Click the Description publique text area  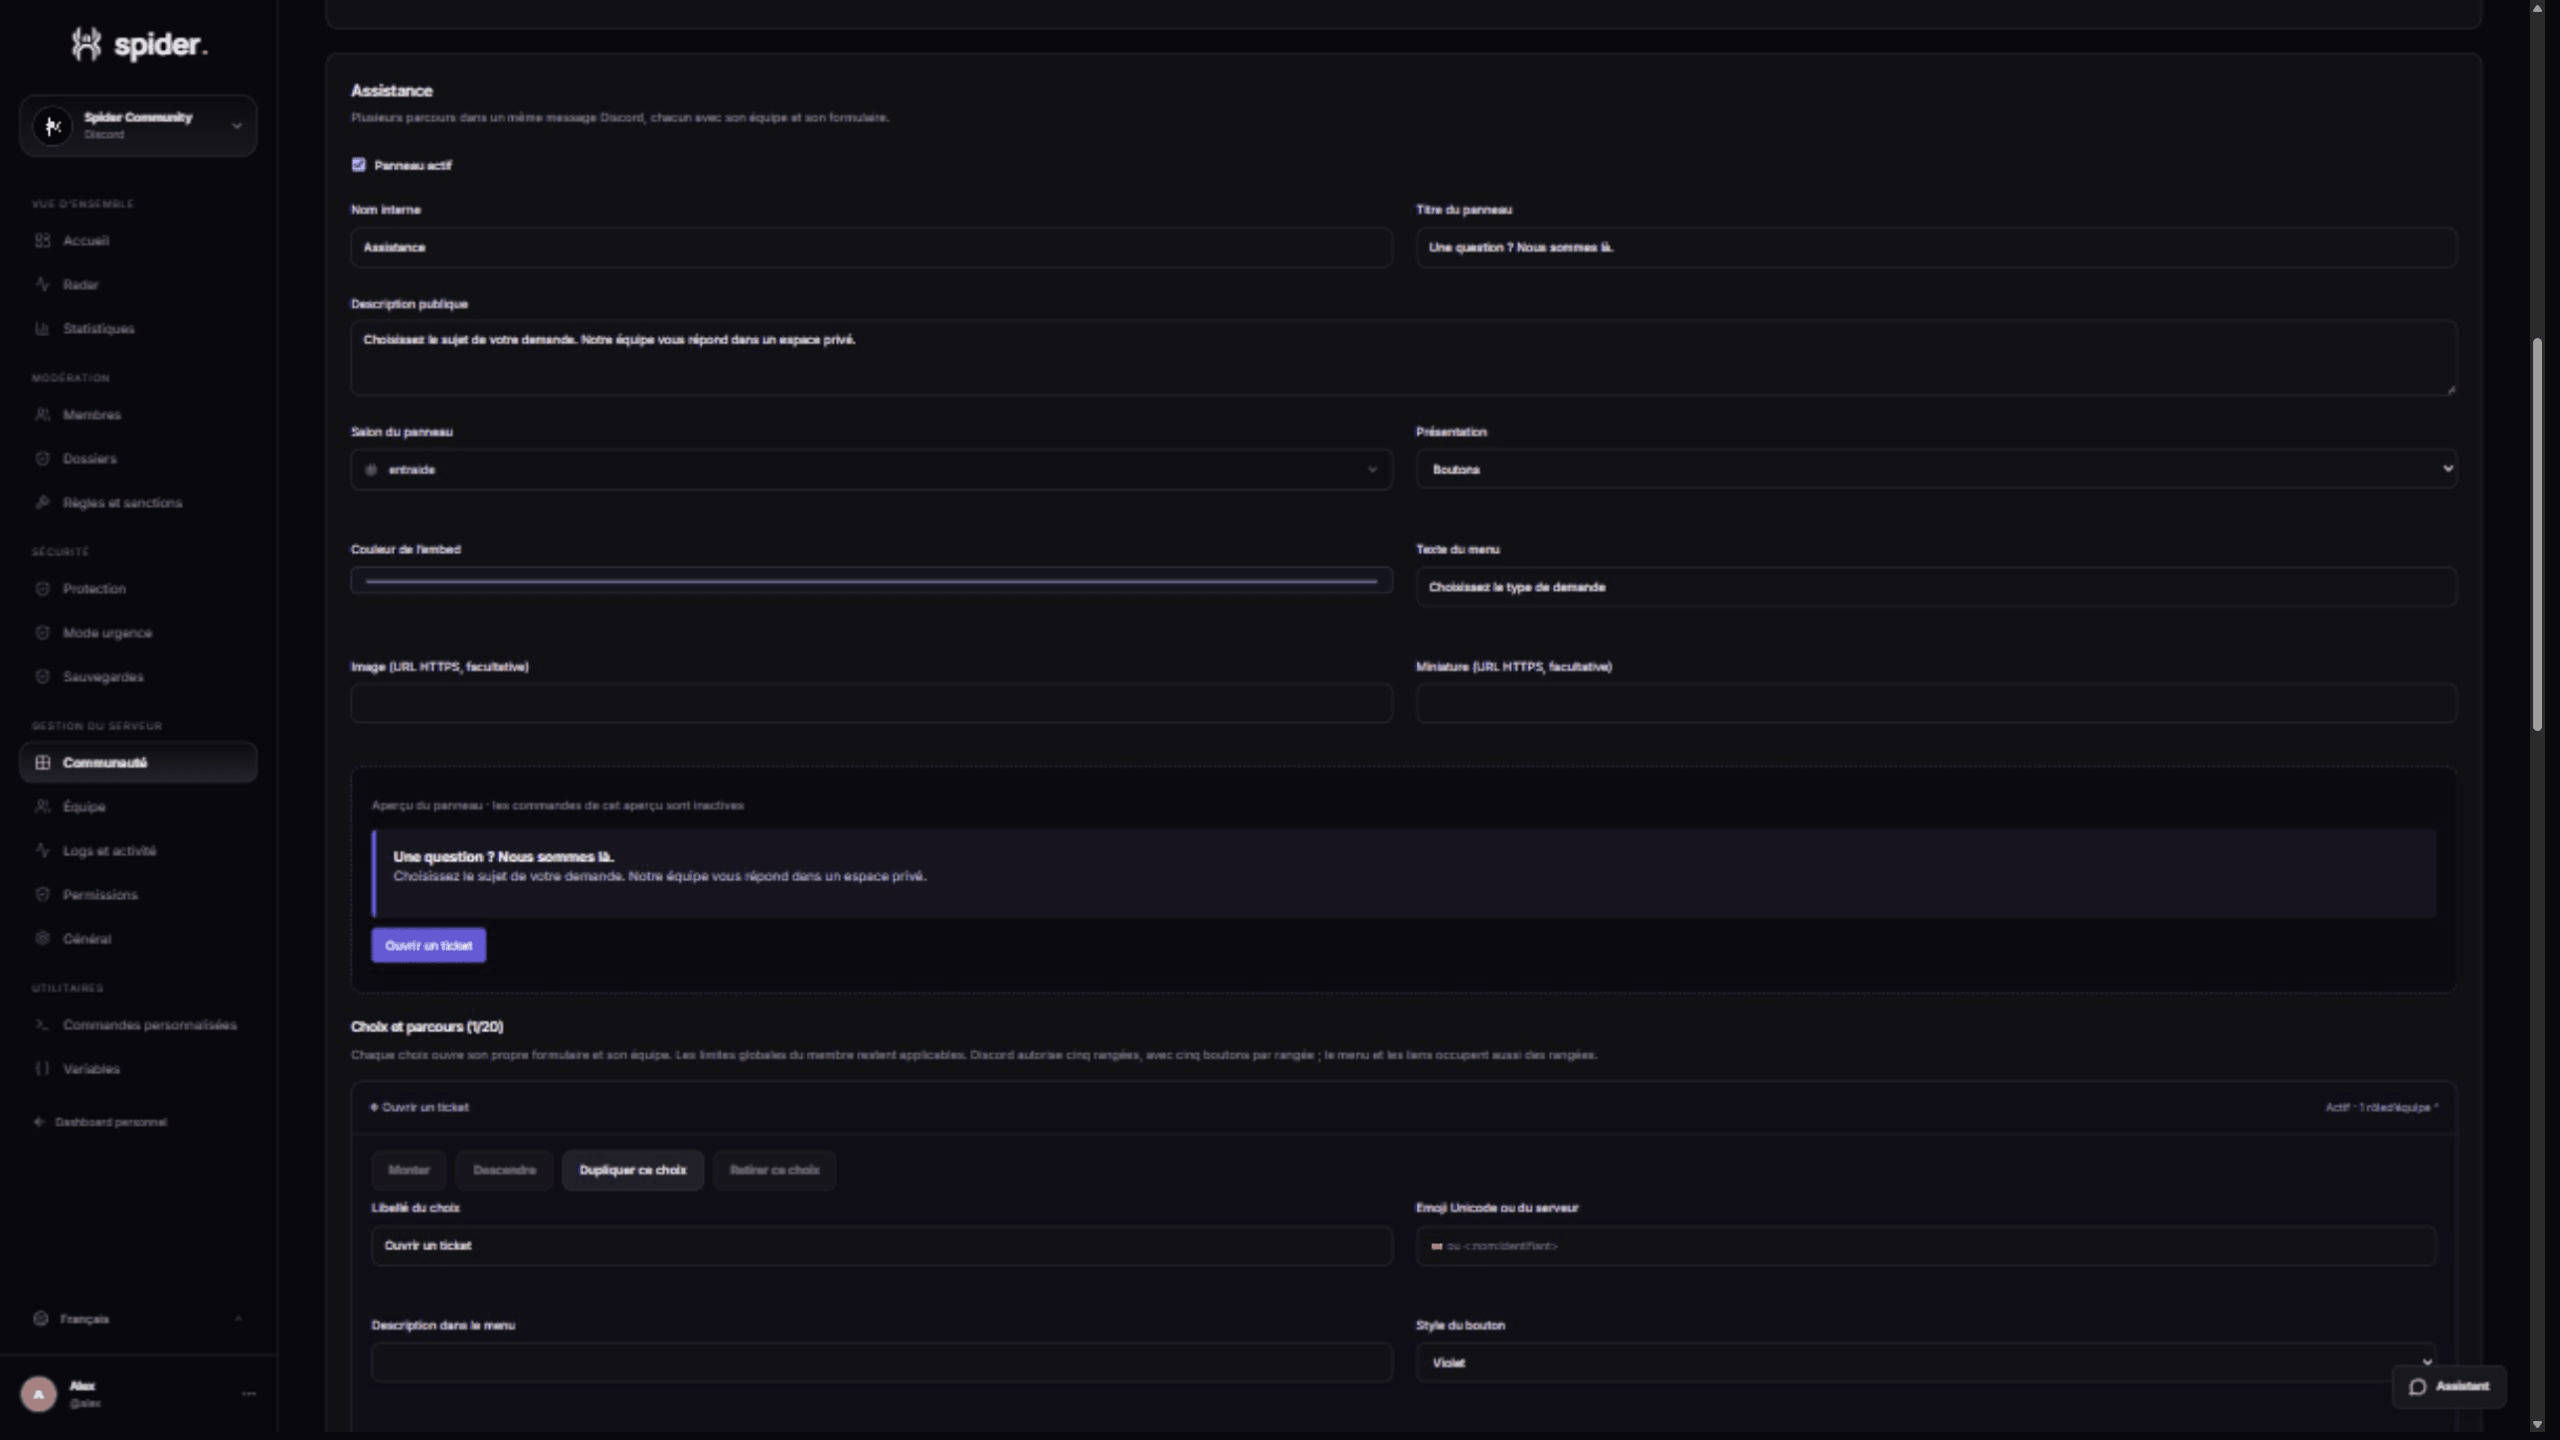[1404, 357]
